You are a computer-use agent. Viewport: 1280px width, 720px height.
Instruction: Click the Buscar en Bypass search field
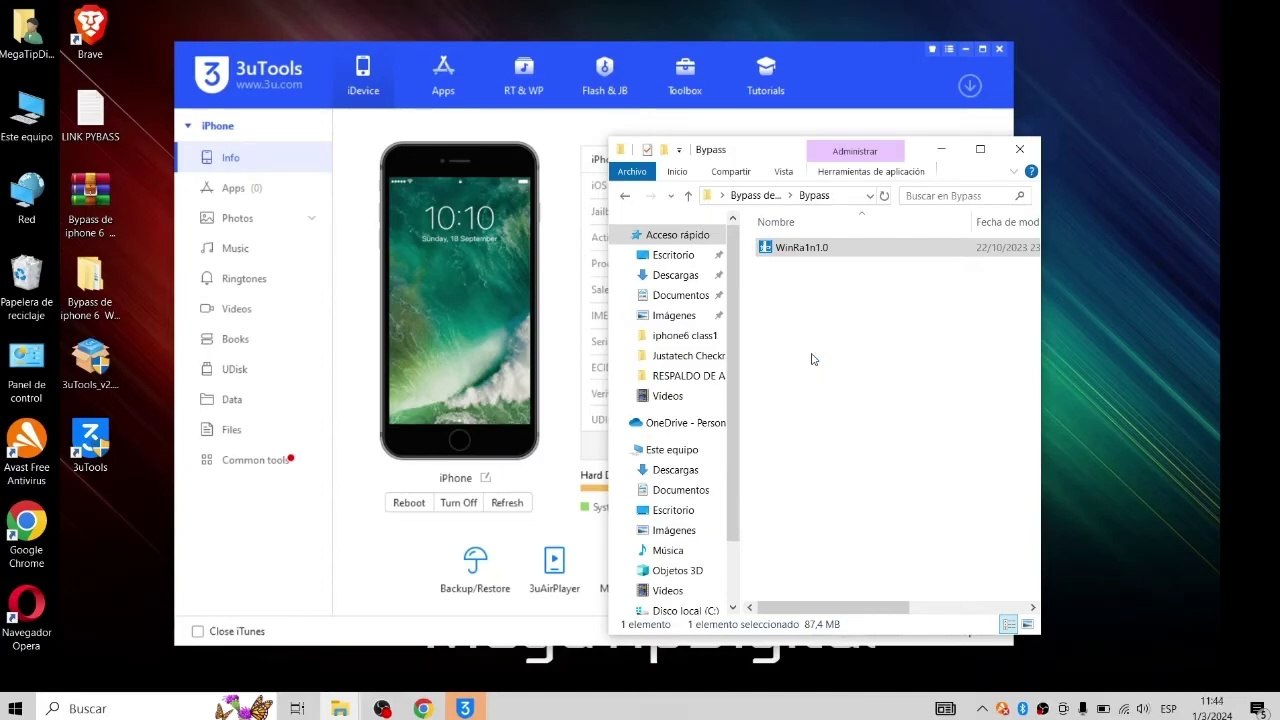click(964, 196)
